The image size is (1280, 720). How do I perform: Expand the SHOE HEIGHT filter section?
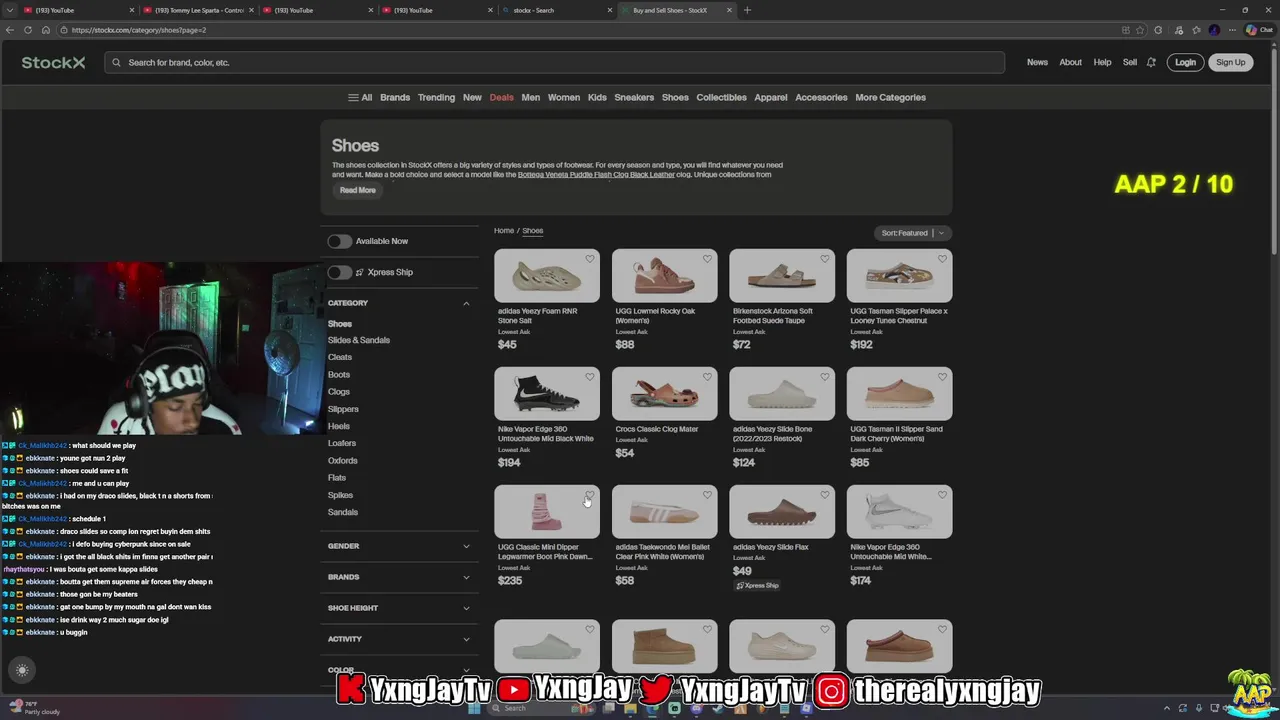tap(398, 608)
